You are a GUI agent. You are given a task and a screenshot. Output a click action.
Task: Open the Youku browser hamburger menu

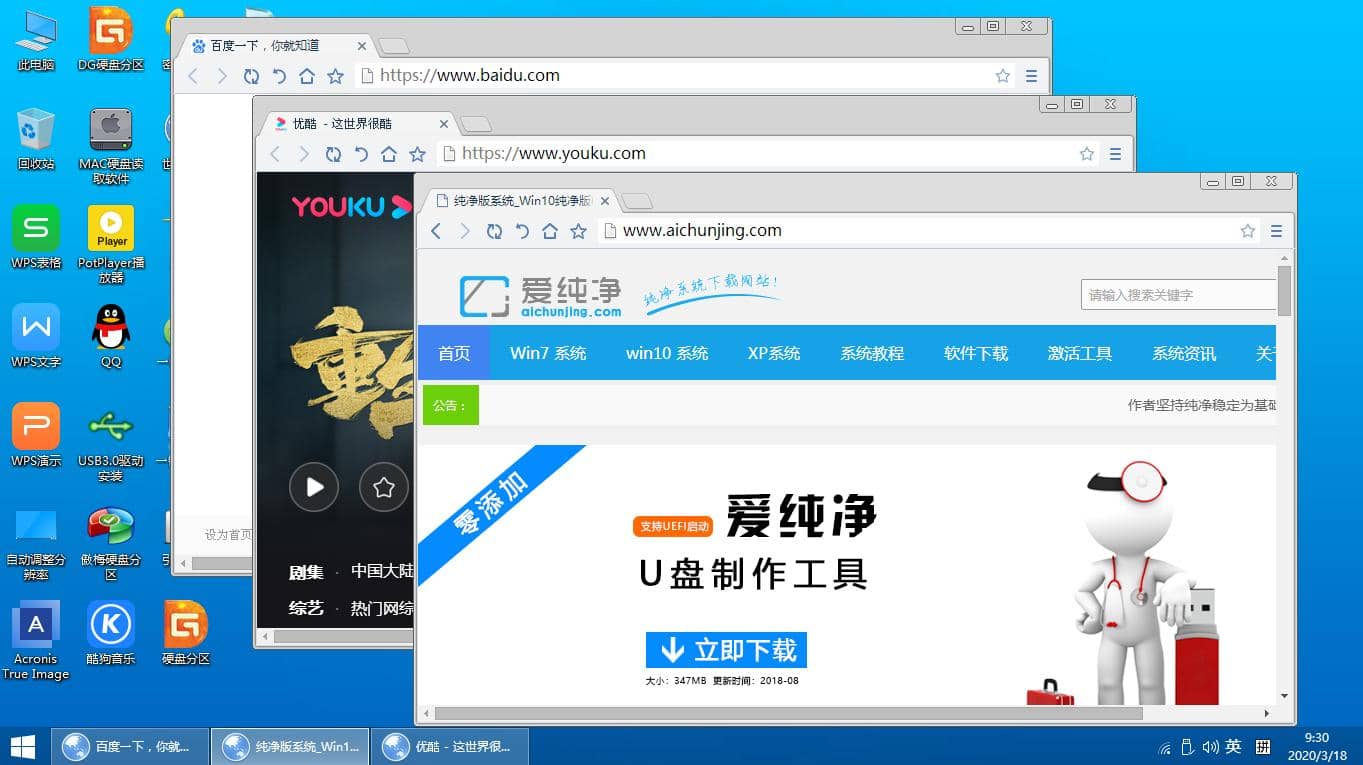1115,154
